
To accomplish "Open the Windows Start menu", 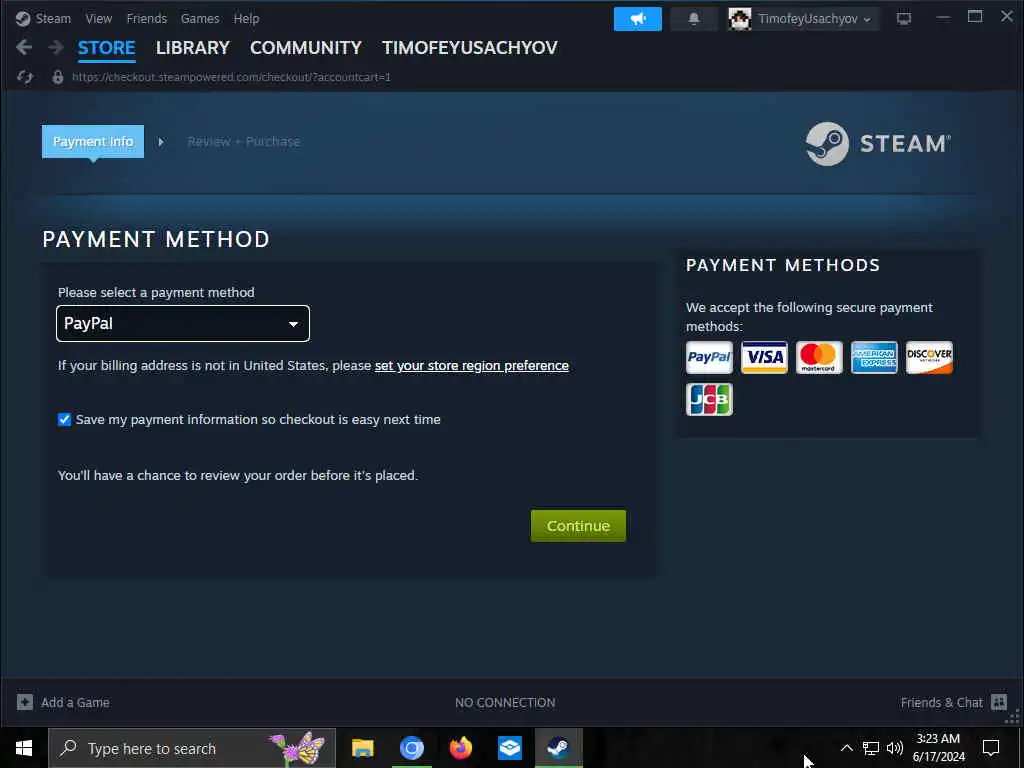I will point(24,748).
